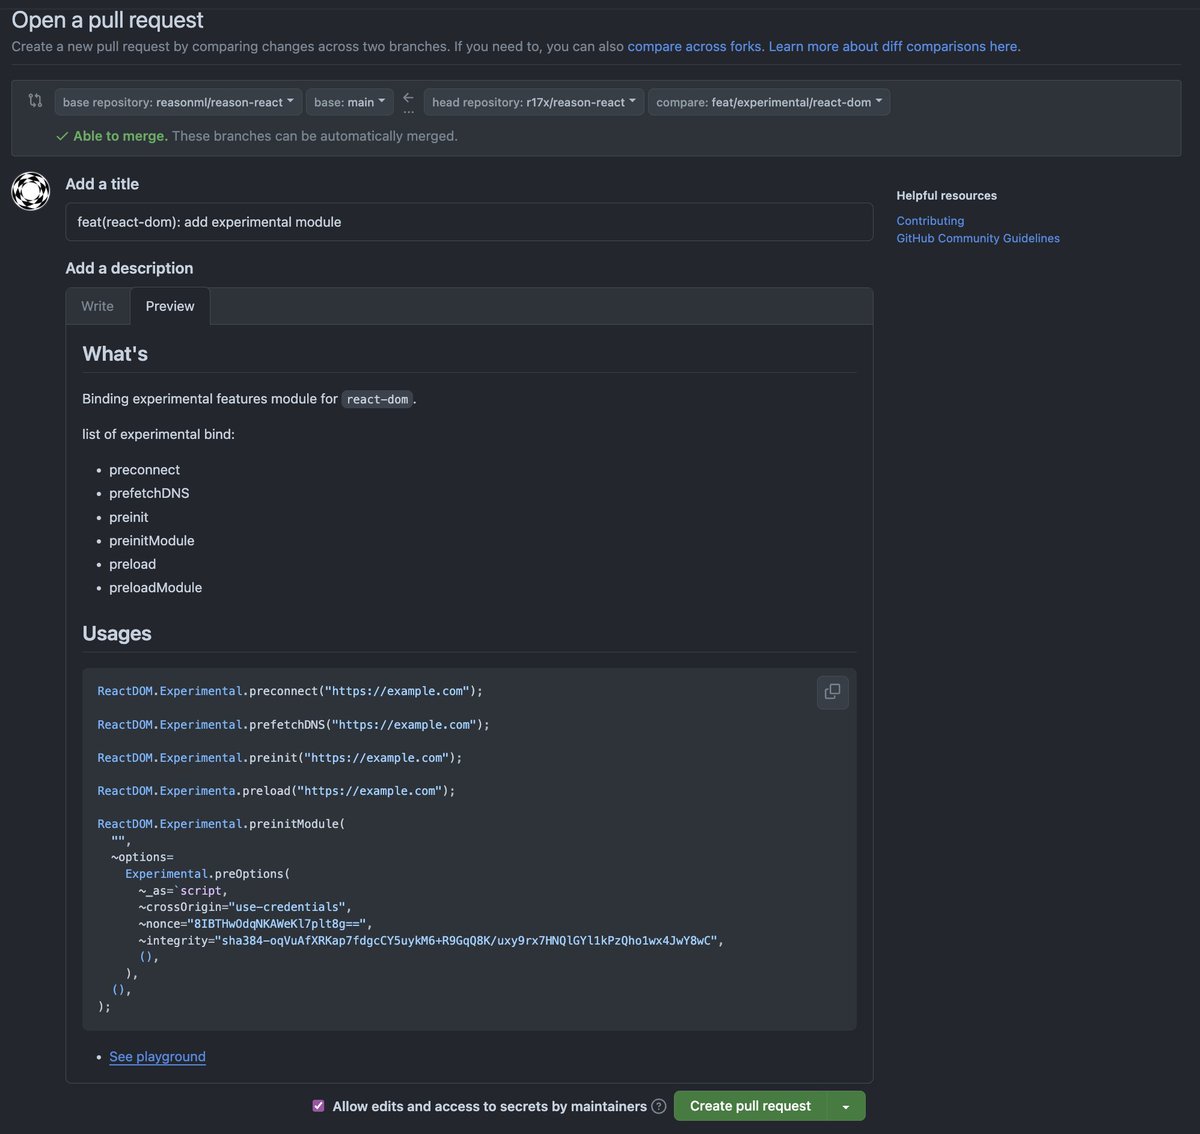The width and height of the screenshot is (1200, 1134).
Task: Click the Add a description label
Action: tap(129, 268)
